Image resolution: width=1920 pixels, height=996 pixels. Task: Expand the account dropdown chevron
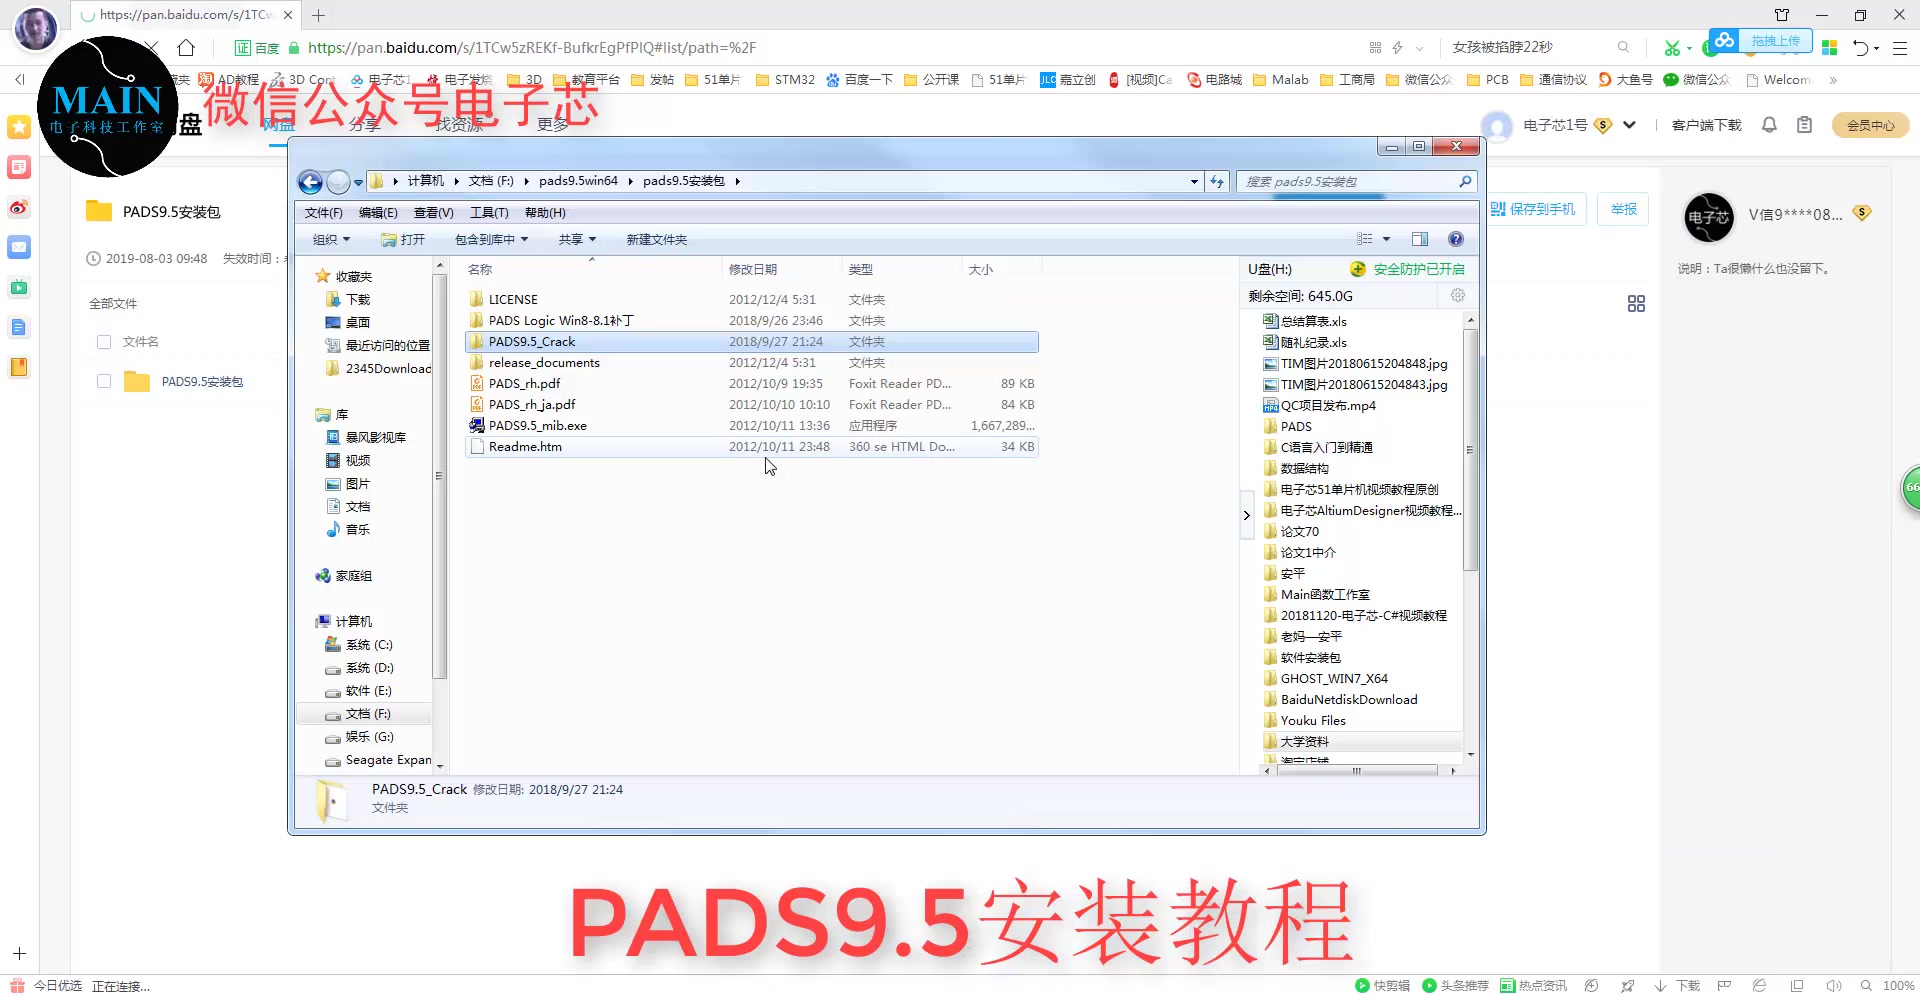(1629, 125)
